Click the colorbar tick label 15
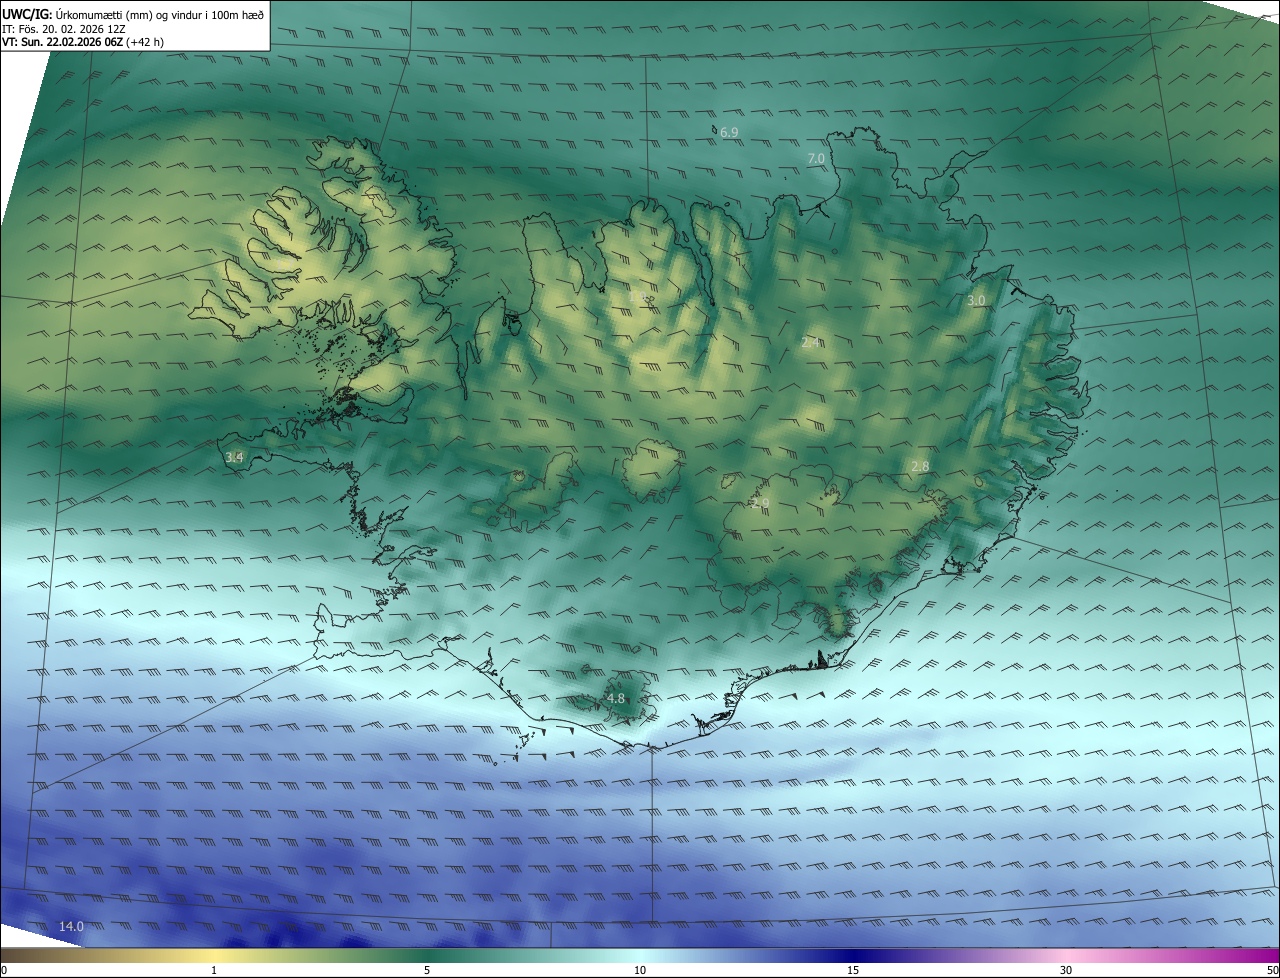 pos(853,970)
